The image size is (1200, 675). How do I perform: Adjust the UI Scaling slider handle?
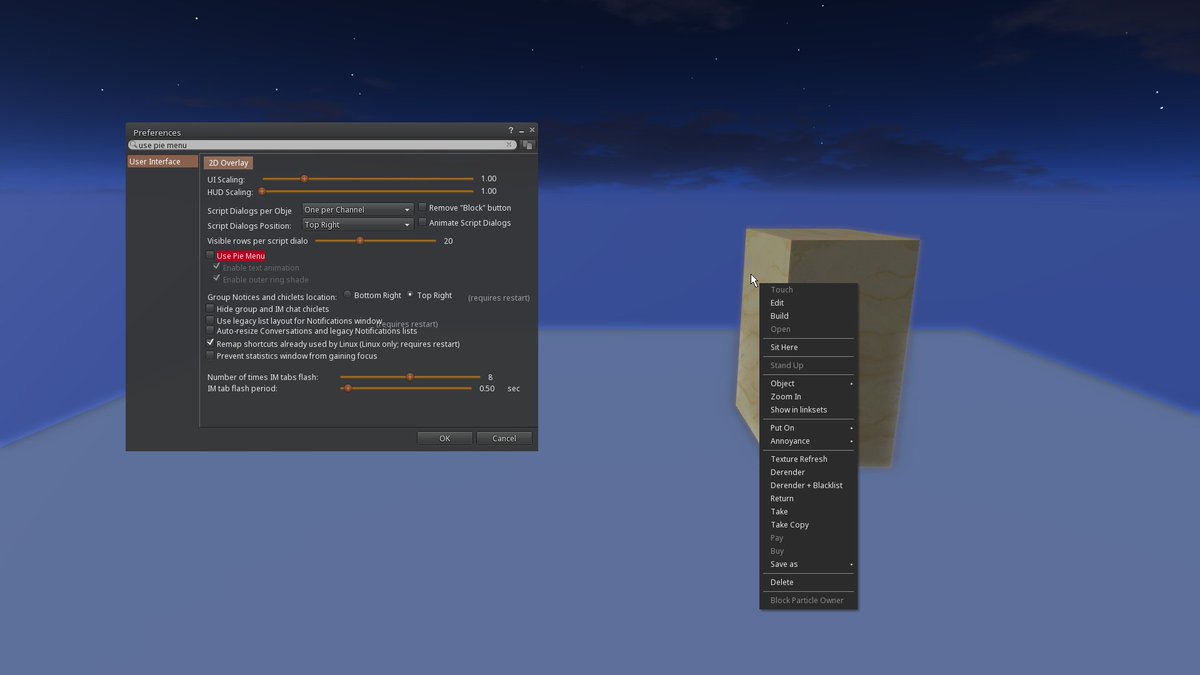[304, 179]
